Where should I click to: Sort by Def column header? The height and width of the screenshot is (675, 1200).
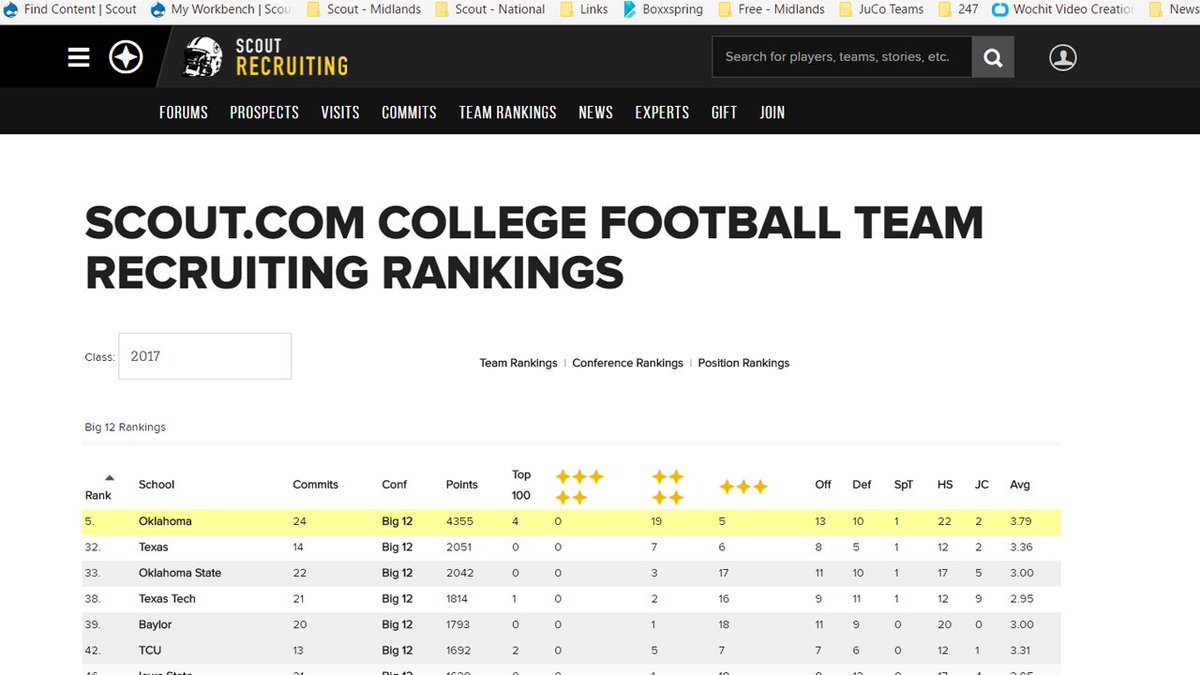[862, 485]
